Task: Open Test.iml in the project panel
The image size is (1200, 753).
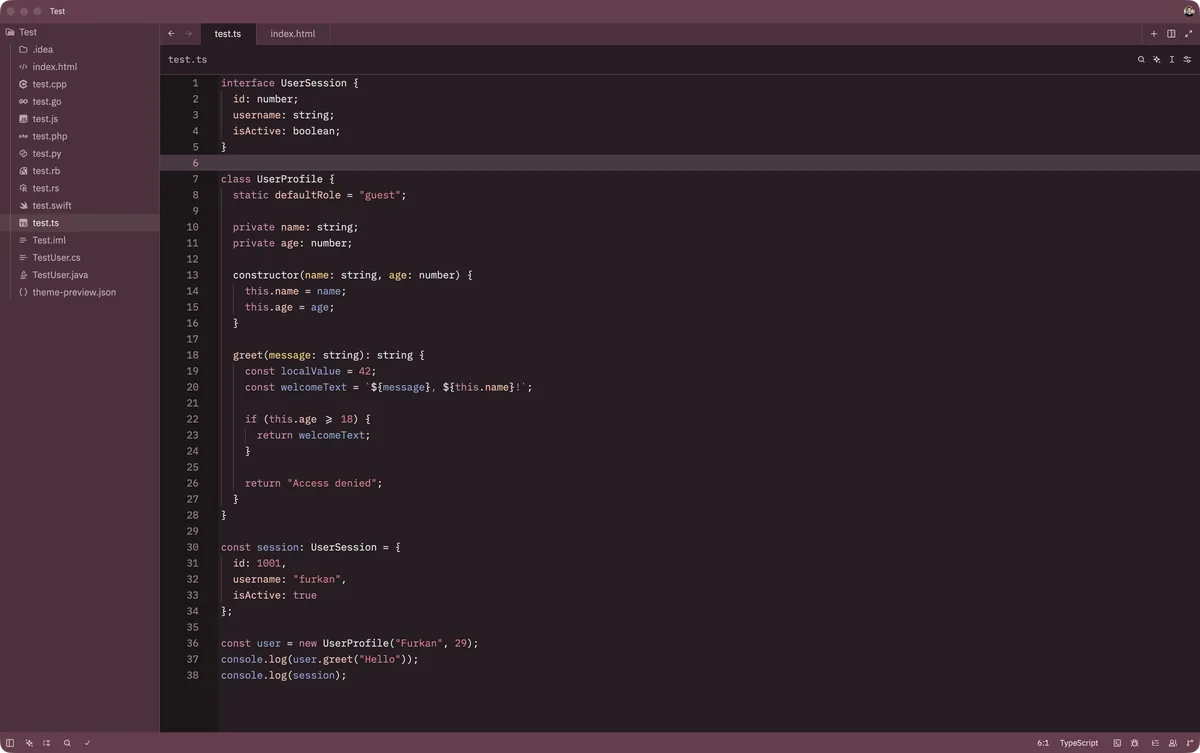Action: click(80, 240)
